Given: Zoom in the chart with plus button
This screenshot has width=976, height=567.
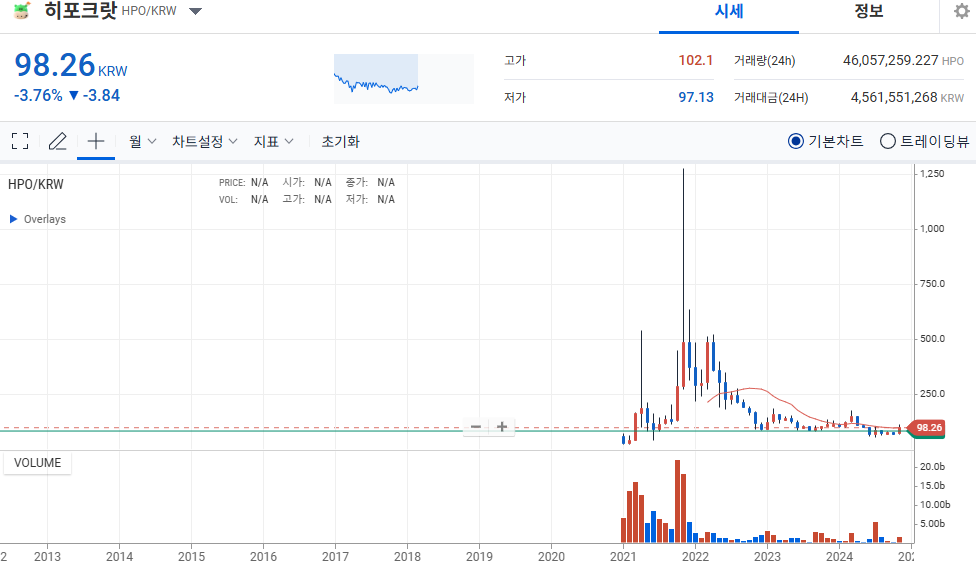Looking at the screenshot, I should [x=502, y=427].
